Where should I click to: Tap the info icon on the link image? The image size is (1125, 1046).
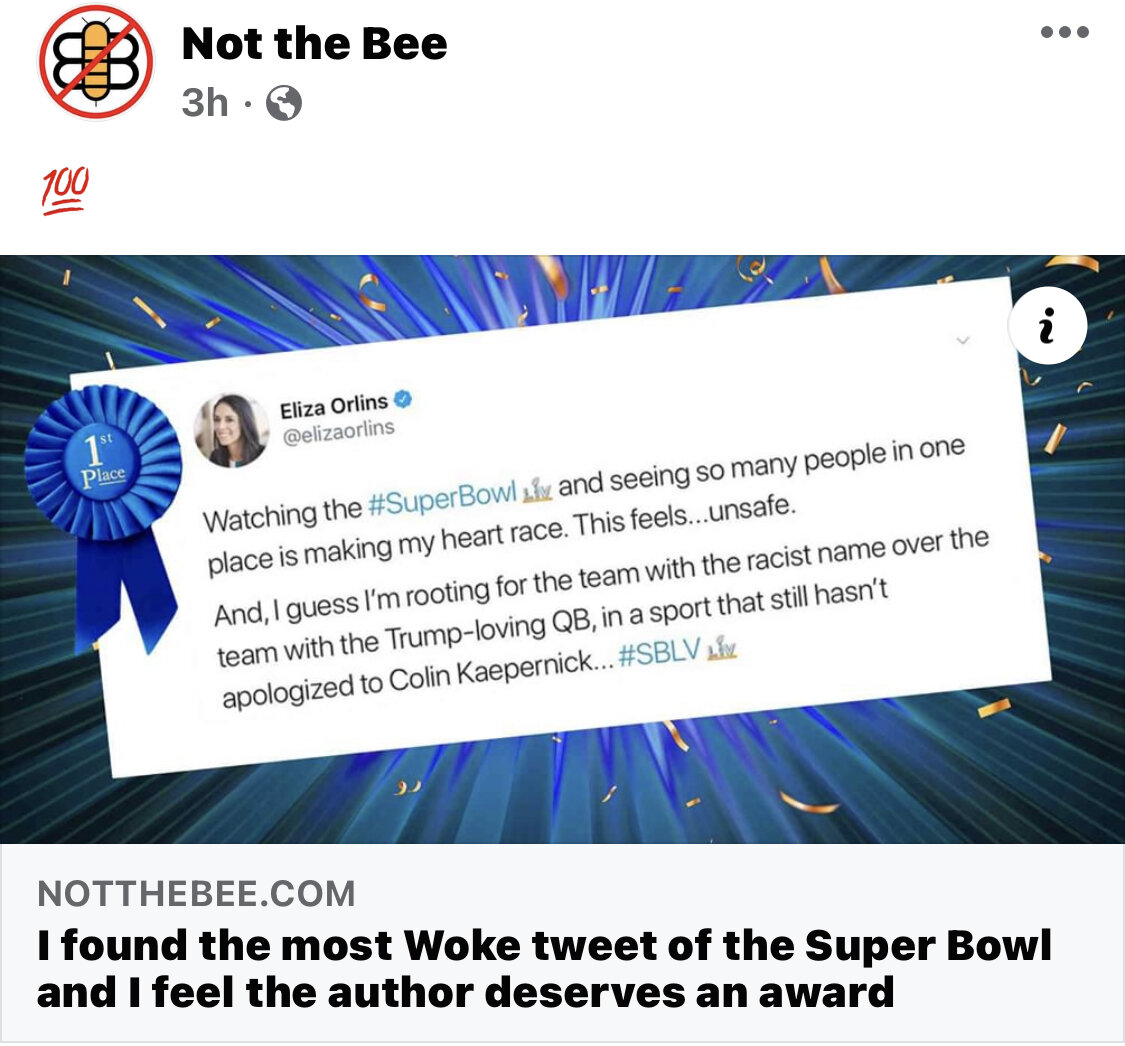coord(1046,329)
